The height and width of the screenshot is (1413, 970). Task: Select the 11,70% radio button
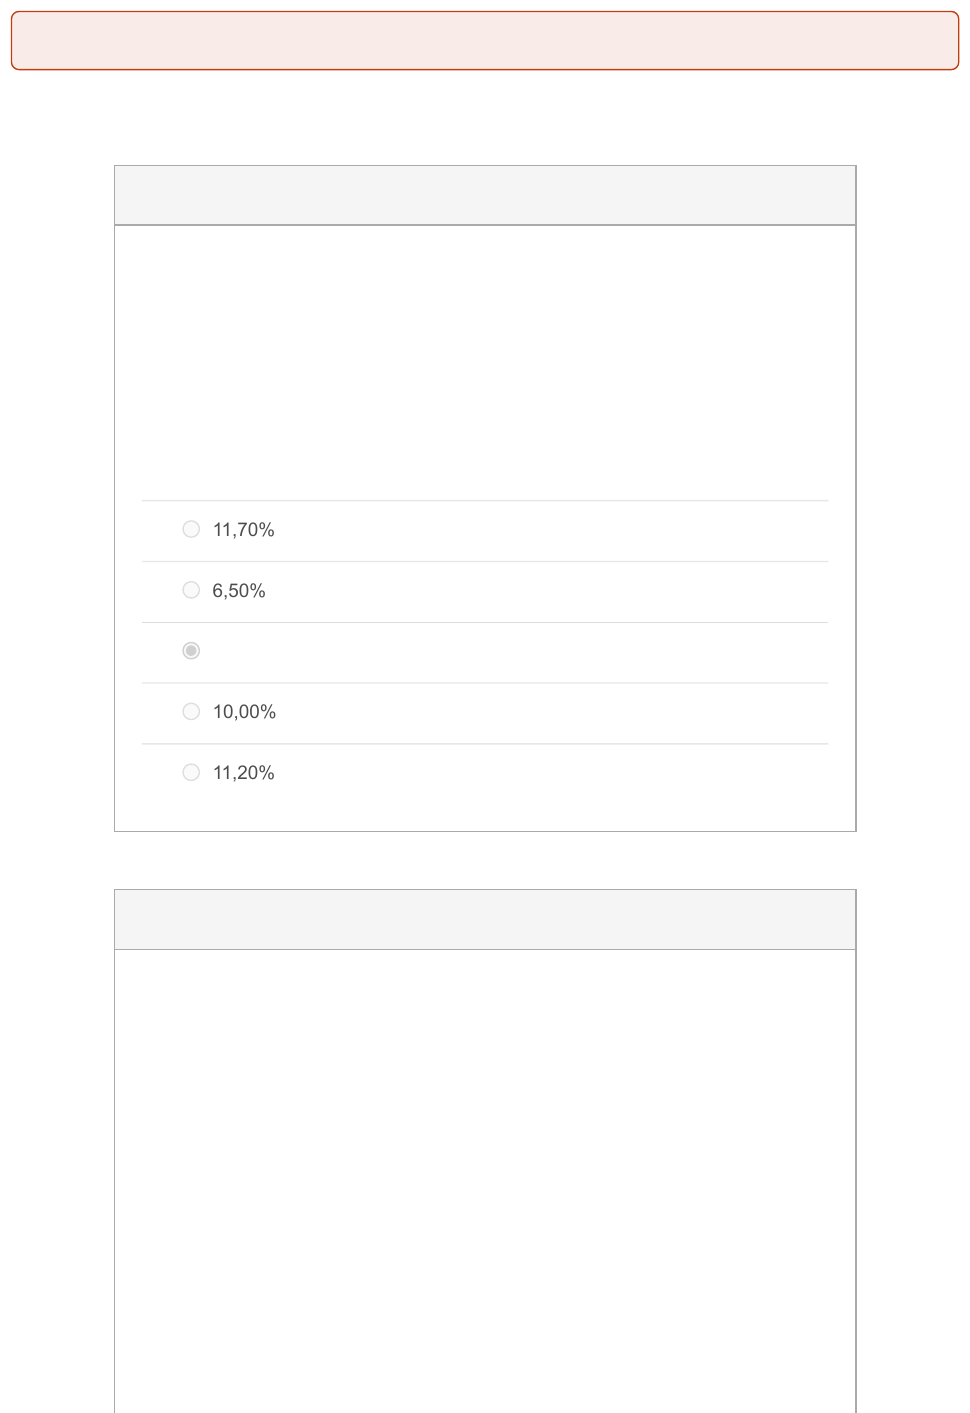[x=191, y=529]
